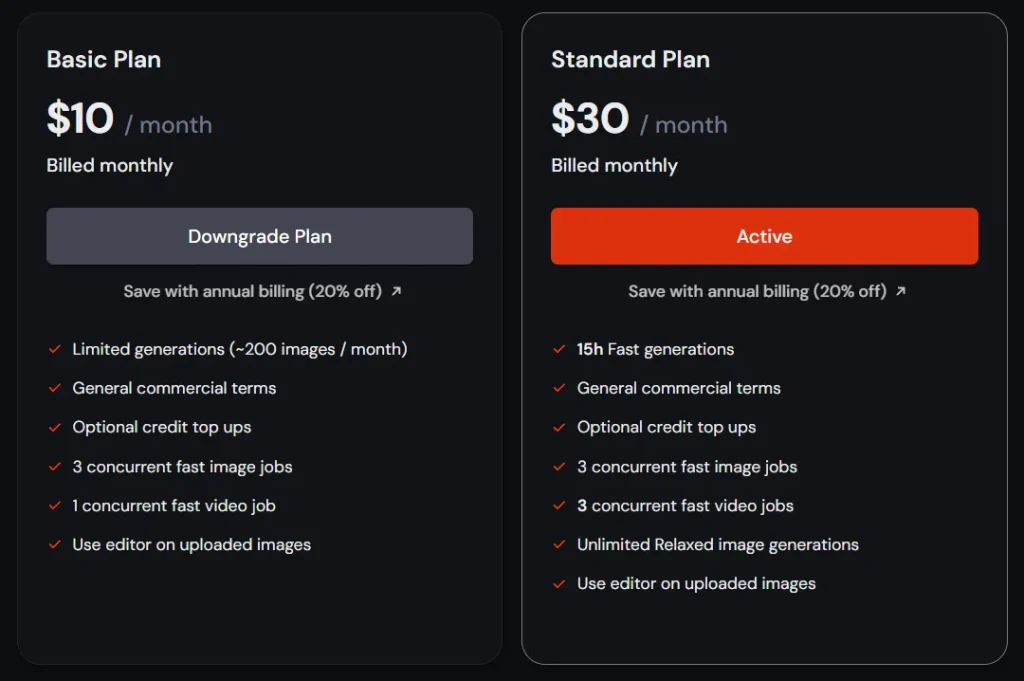This screenshot has width=1024, height=681.
Task: Click the $10 / month price
Action: tap(129, 119)
